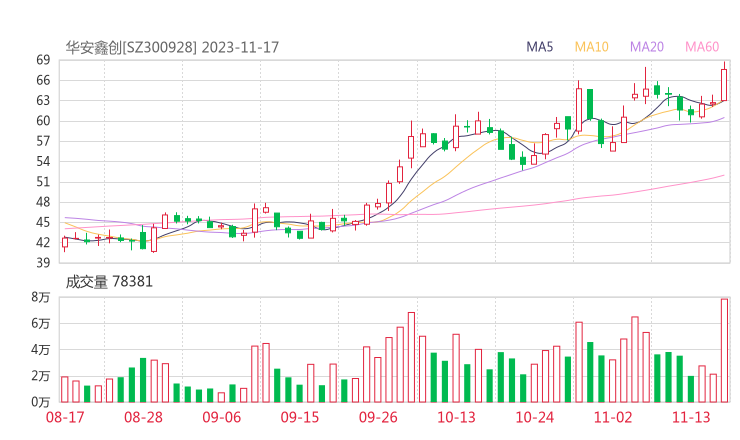This screenshot has height=440, width=740.
Task: Click the 09-15 date axis label
Action: pyautogui.click(x=300, y=417)
